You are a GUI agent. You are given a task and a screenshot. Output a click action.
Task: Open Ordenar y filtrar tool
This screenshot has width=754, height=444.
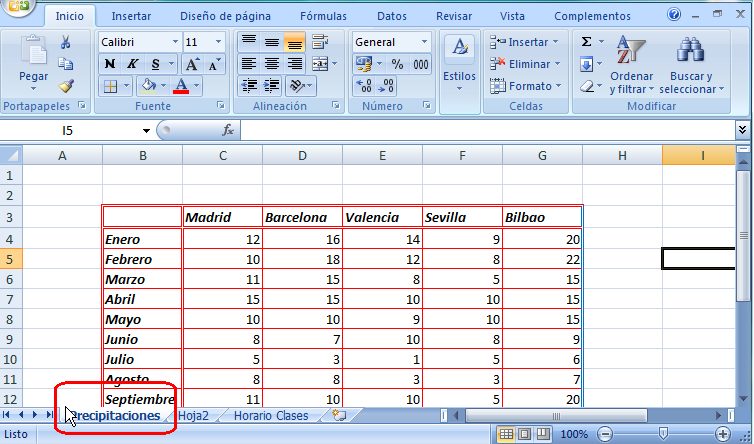(631, 66)
